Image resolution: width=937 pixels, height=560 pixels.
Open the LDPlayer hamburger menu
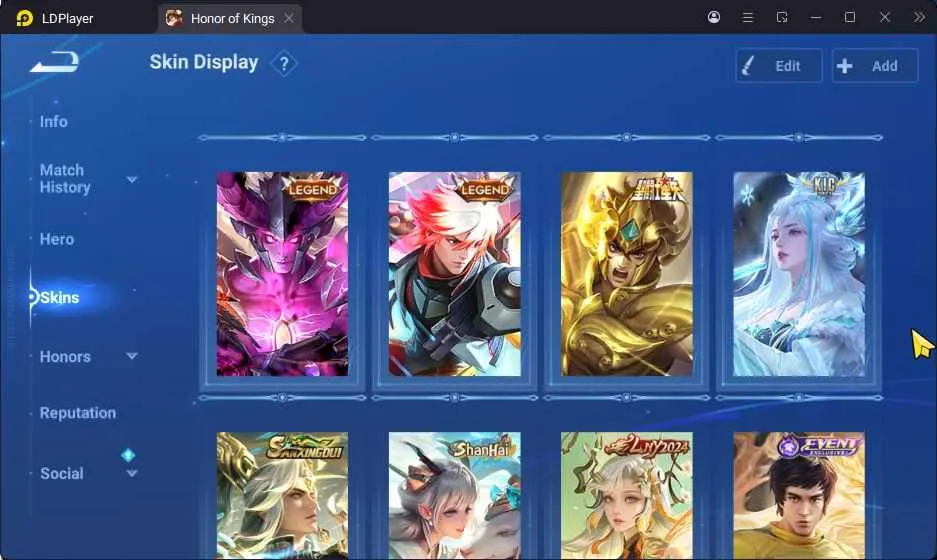[x=748, y=17]
